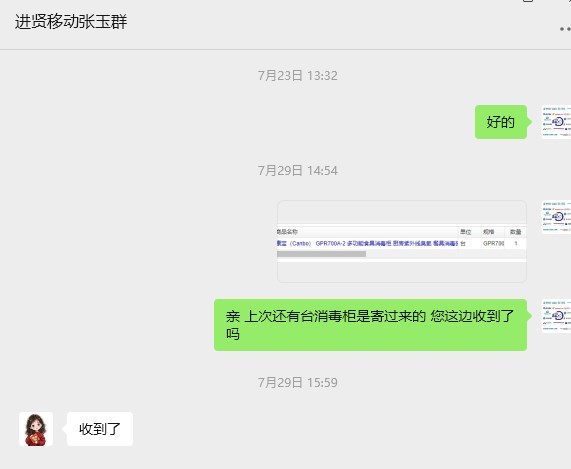
Task: Click the Canbo GPR700A-2 product name link
Action: [x=367, y=243]
